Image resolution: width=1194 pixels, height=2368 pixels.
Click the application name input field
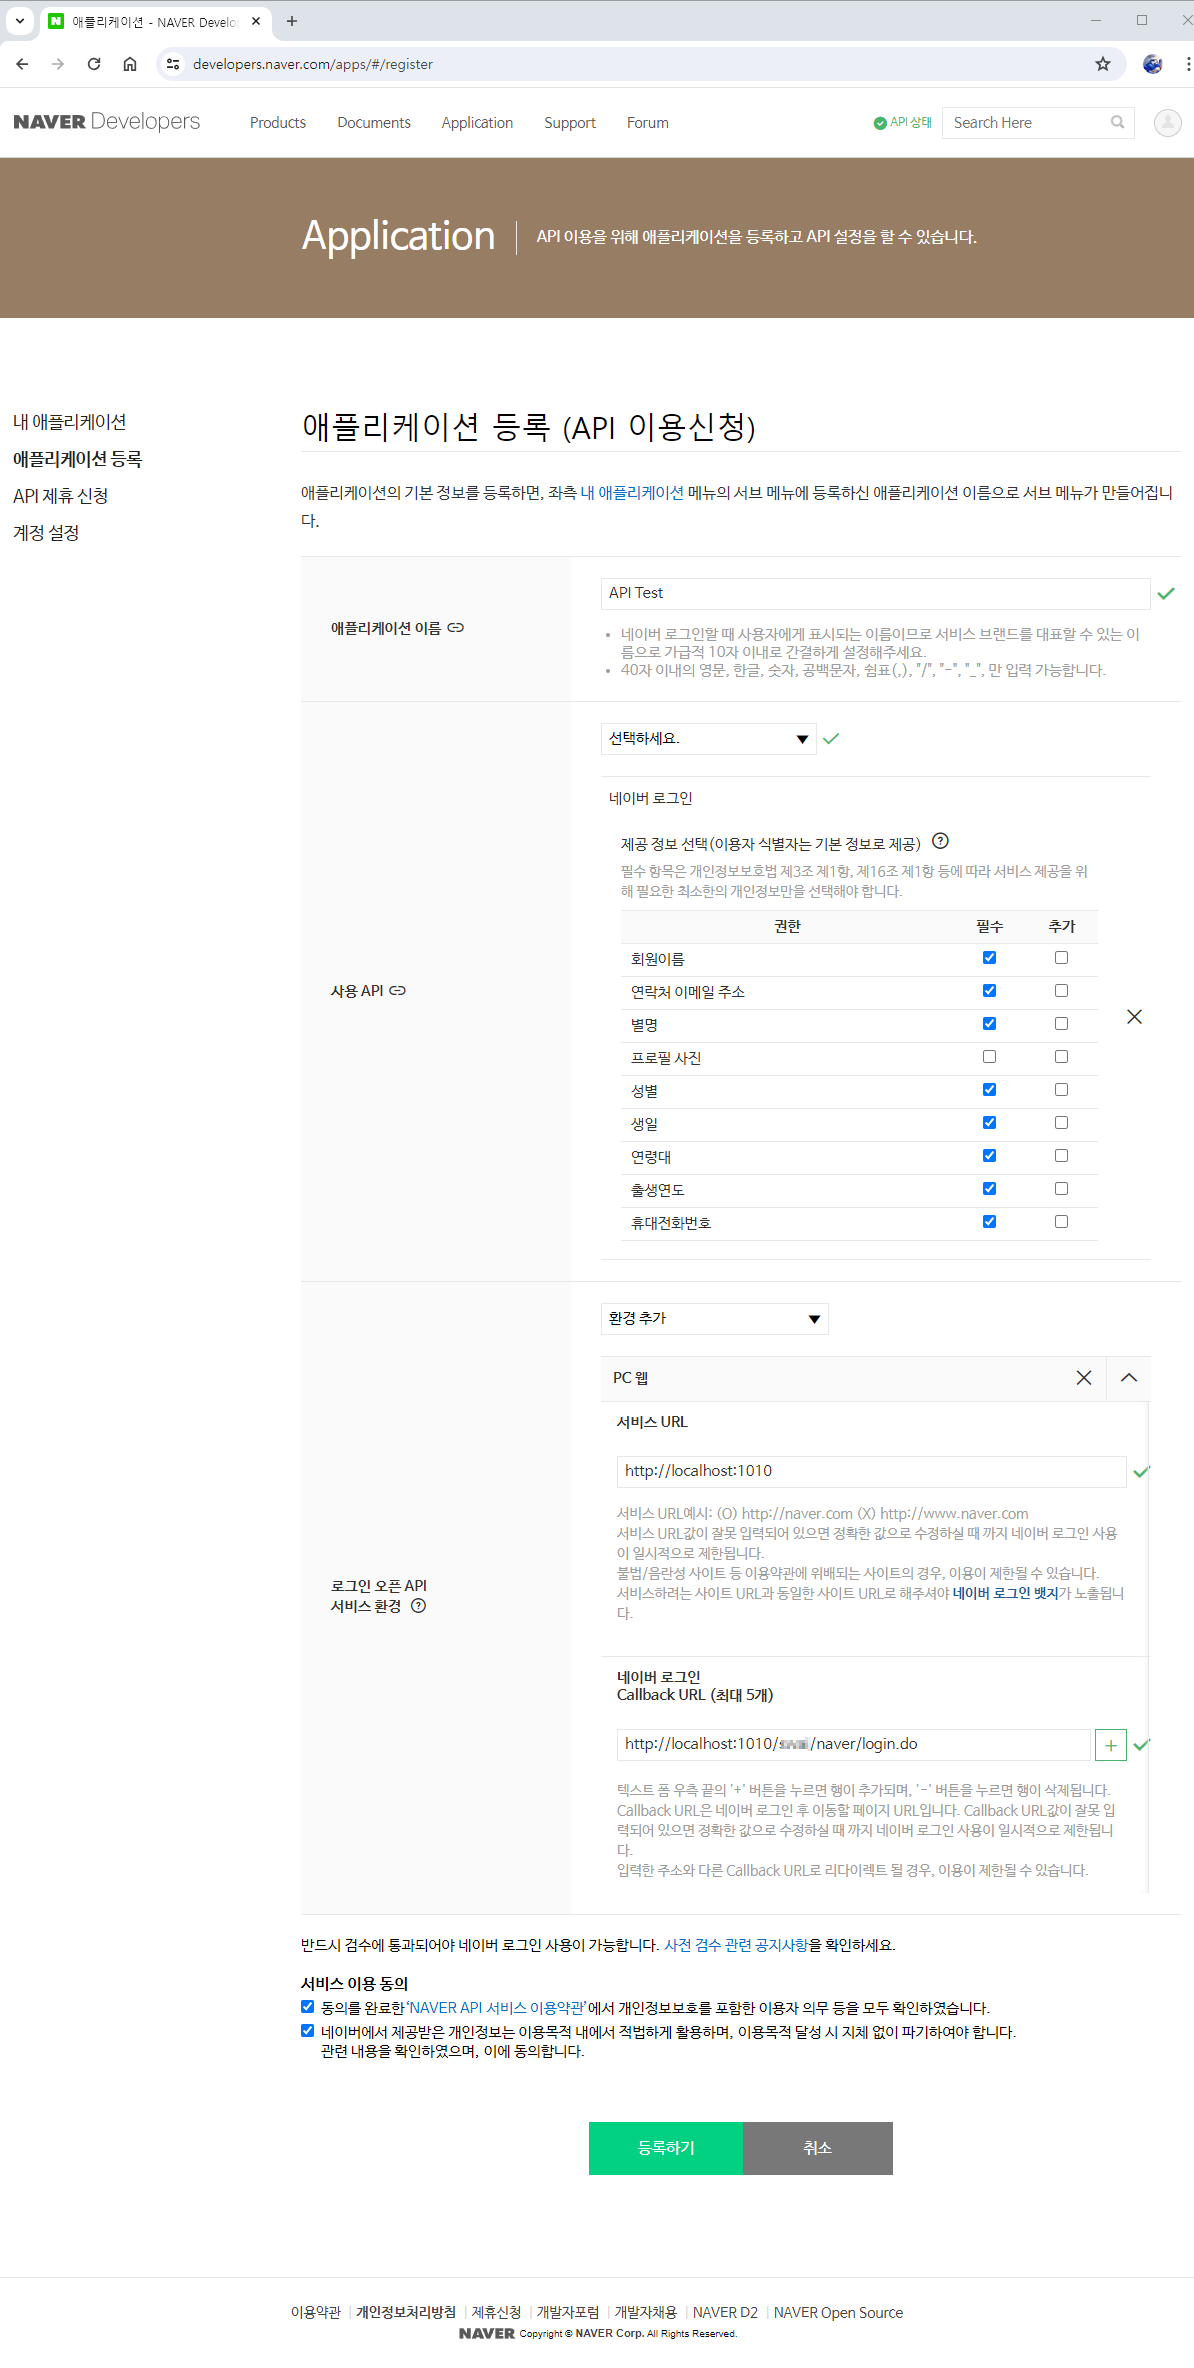[875, 593]
